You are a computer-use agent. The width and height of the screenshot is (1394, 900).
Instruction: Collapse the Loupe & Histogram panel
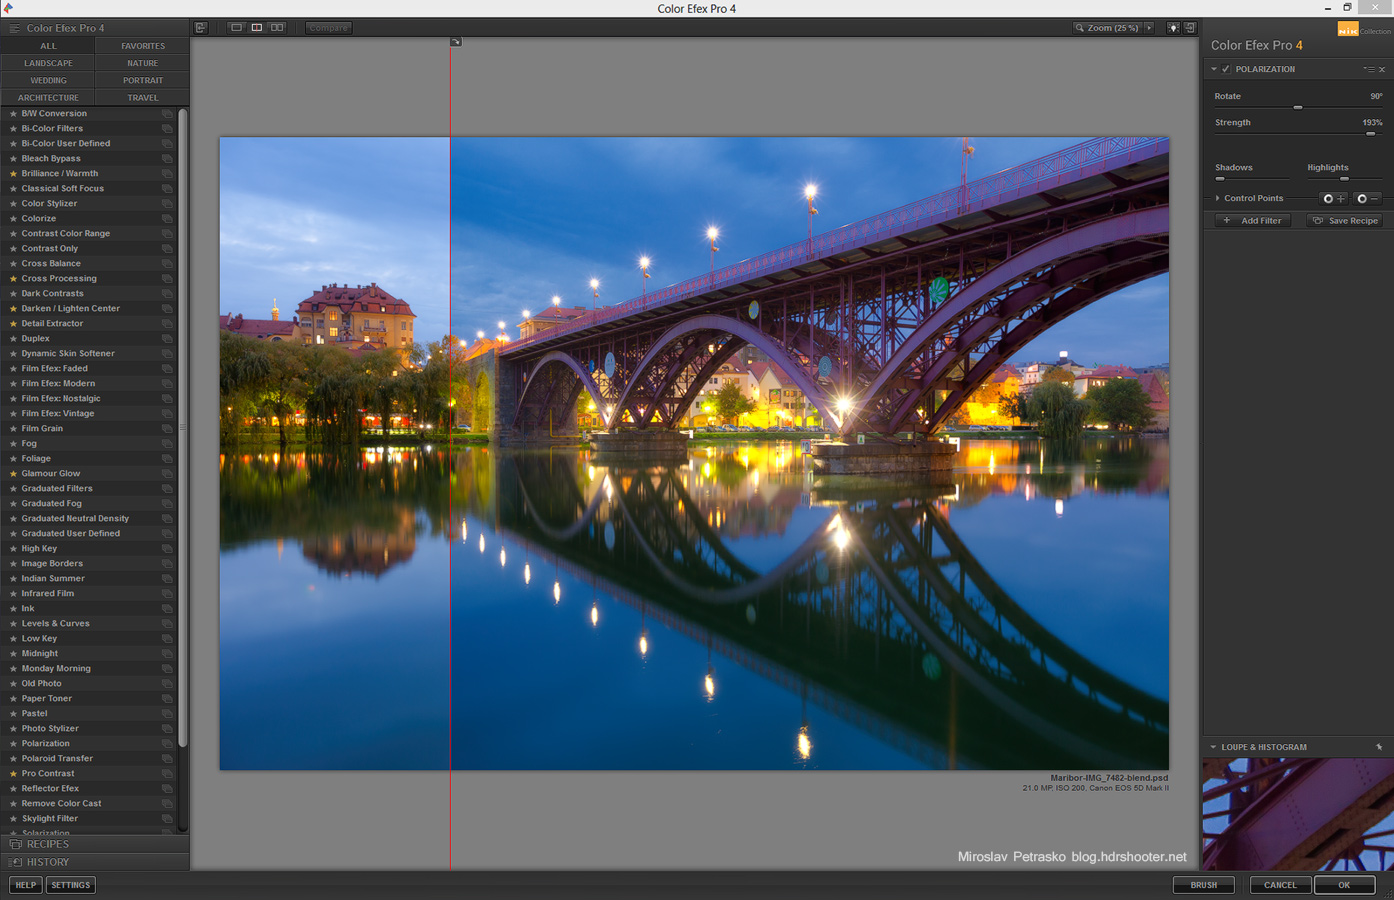(x=1213, y=747)
